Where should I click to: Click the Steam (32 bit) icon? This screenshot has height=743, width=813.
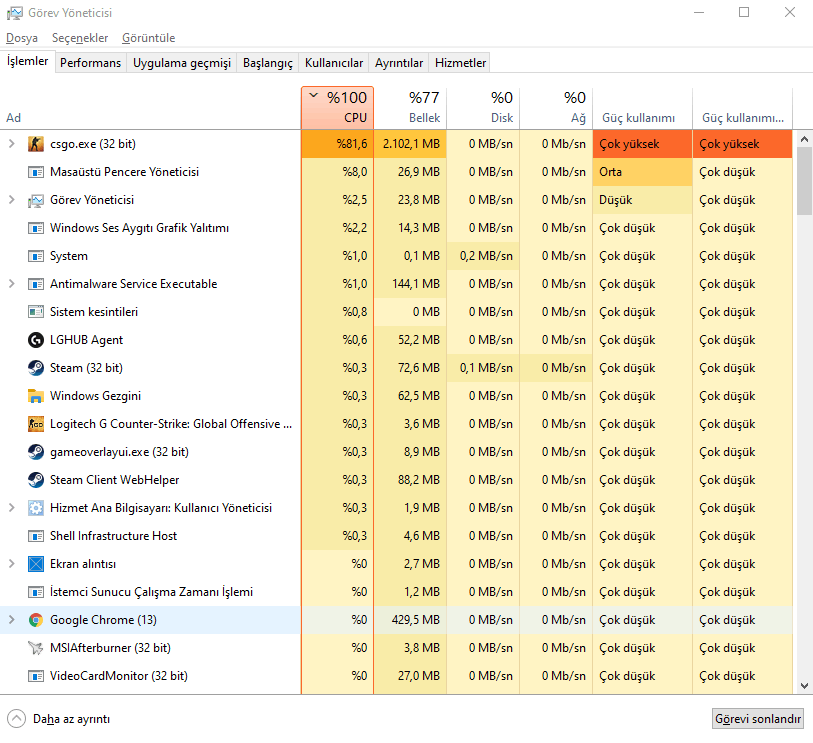35,368
